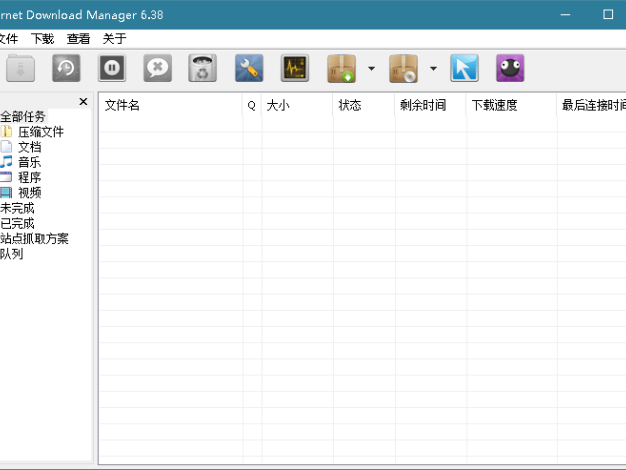The image size is (626, 470).
Task: Sort by the 最后连接时间 column header
Action: point(592,105)
